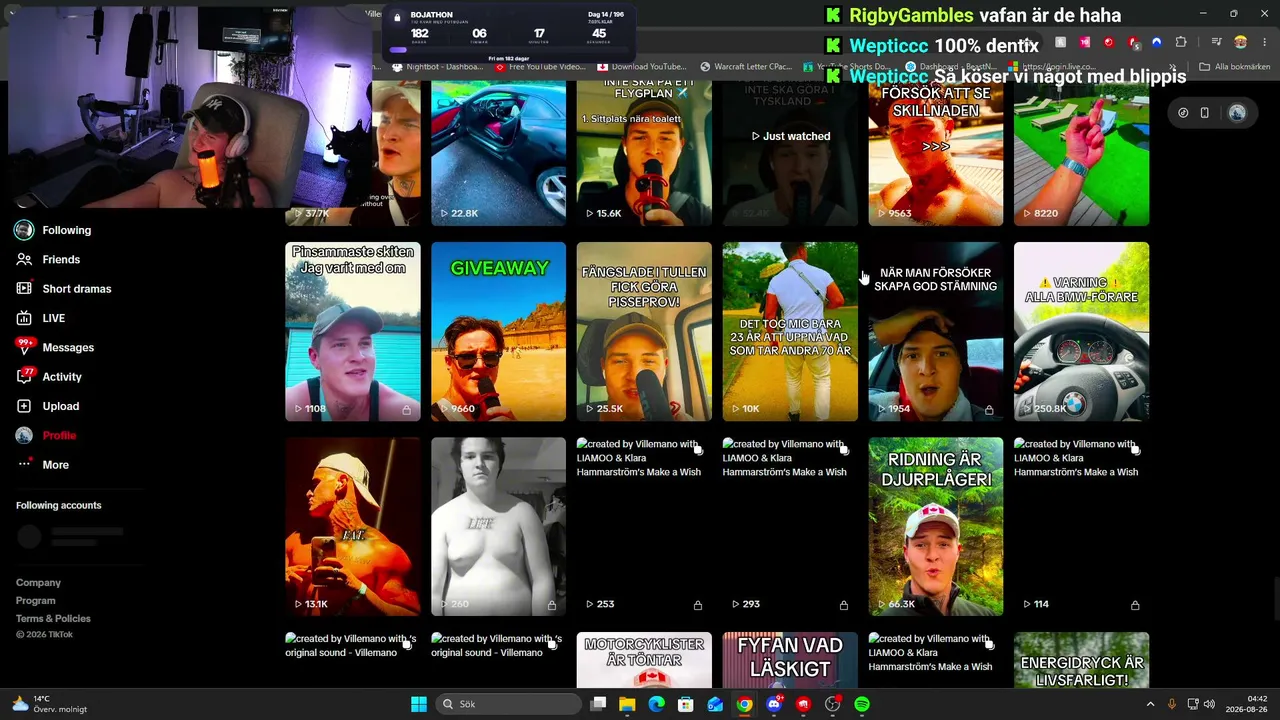The width and height of the screenshot is (1280, 720).
Task: Open the account avatar in top-right pill
Action: point(1237,113)
